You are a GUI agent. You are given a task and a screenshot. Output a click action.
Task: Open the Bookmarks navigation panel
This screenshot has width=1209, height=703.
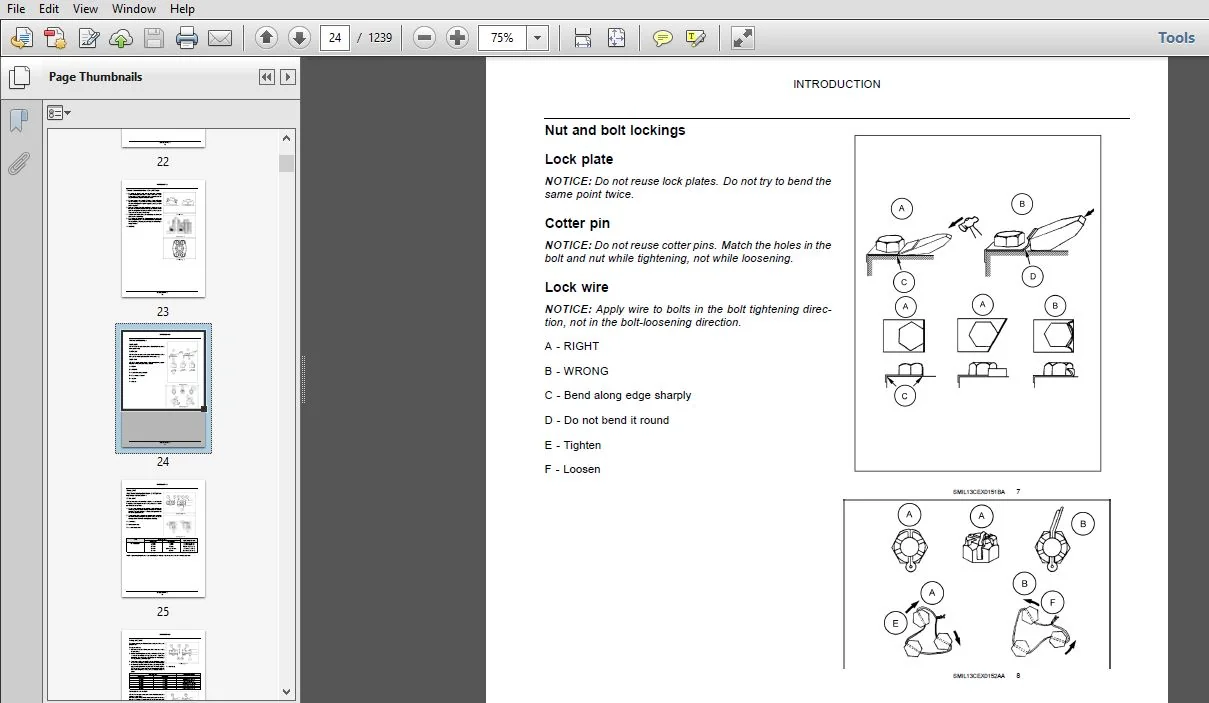[18, 121]
